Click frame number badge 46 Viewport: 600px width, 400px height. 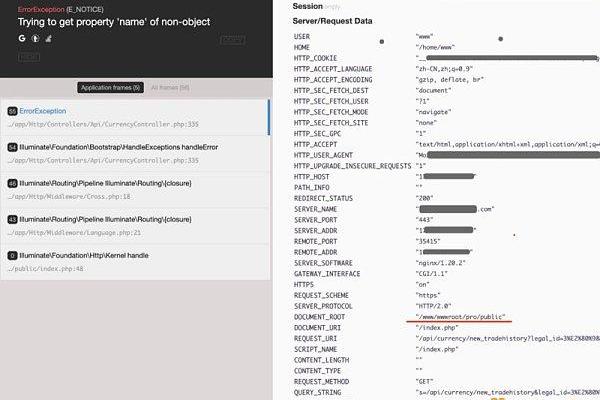pos(11,184)
